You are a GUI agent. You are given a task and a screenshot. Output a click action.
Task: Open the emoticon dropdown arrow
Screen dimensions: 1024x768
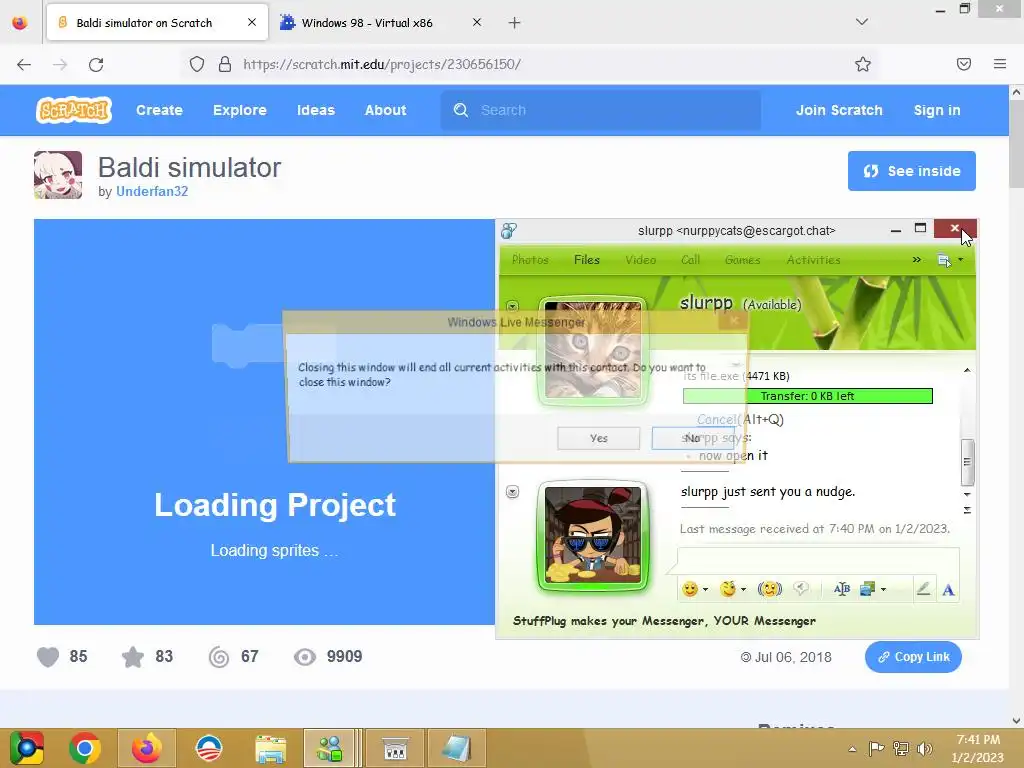(x=705, y=590)
